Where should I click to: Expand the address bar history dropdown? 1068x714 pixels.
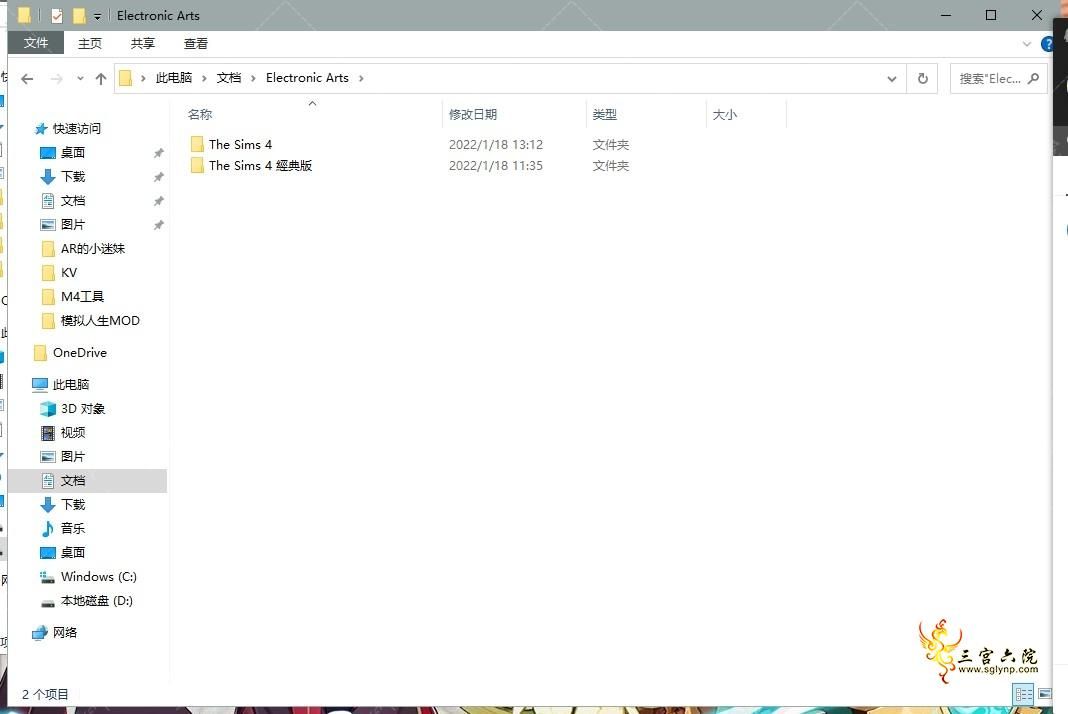tap(892, 79)
